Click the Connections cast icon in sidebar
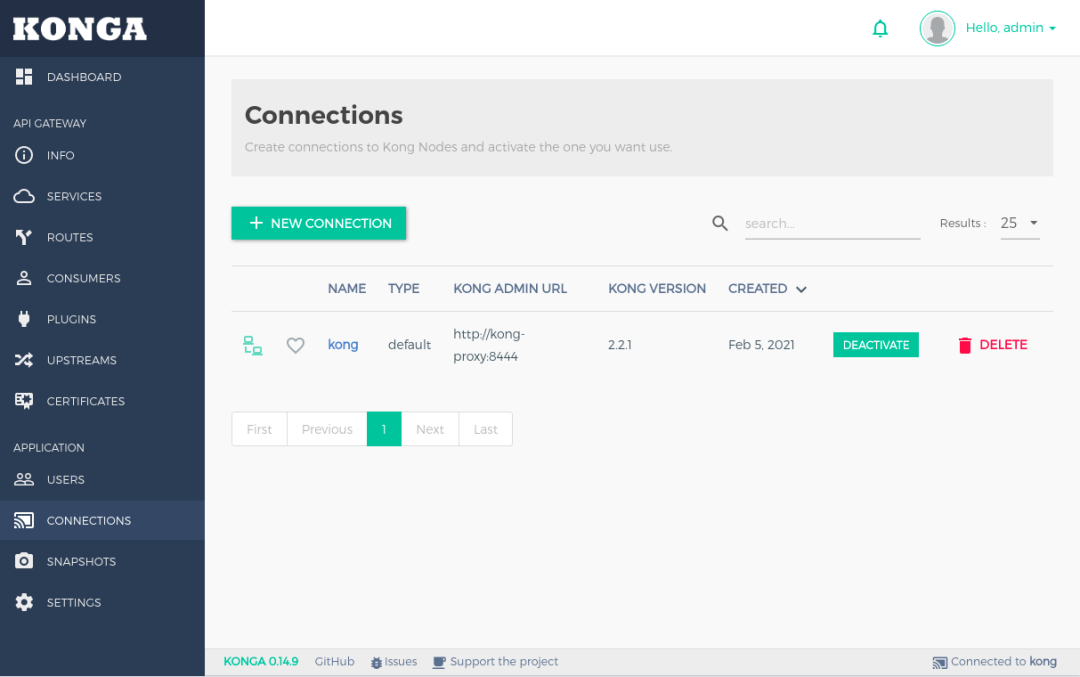Viewport: 1080px width, 677px height. (x=24, y=521)
